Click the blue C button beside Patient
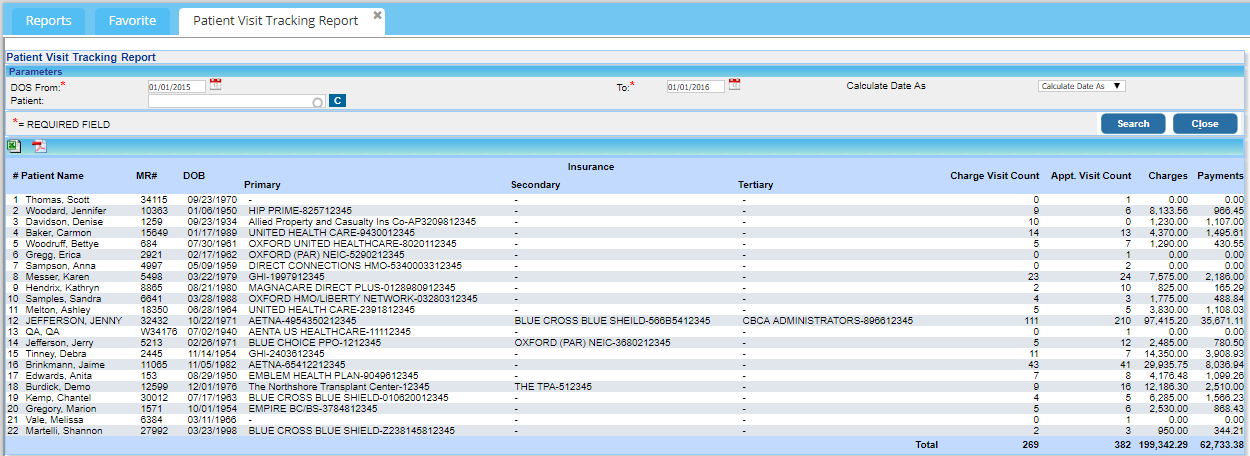1250x456 pixels. [337, 101]
